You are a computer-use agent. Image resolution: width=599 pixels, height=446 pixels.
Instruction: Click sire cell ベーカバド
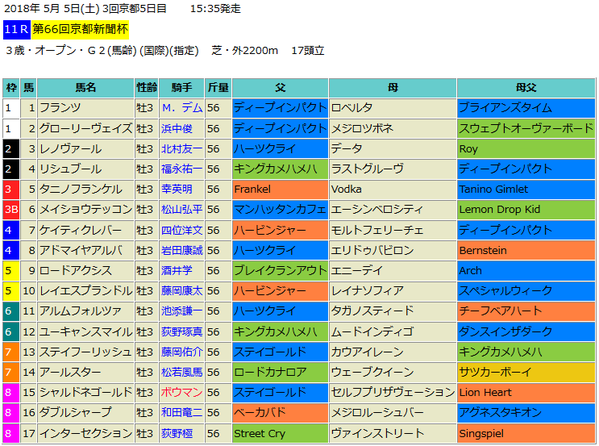coord(280,413)
